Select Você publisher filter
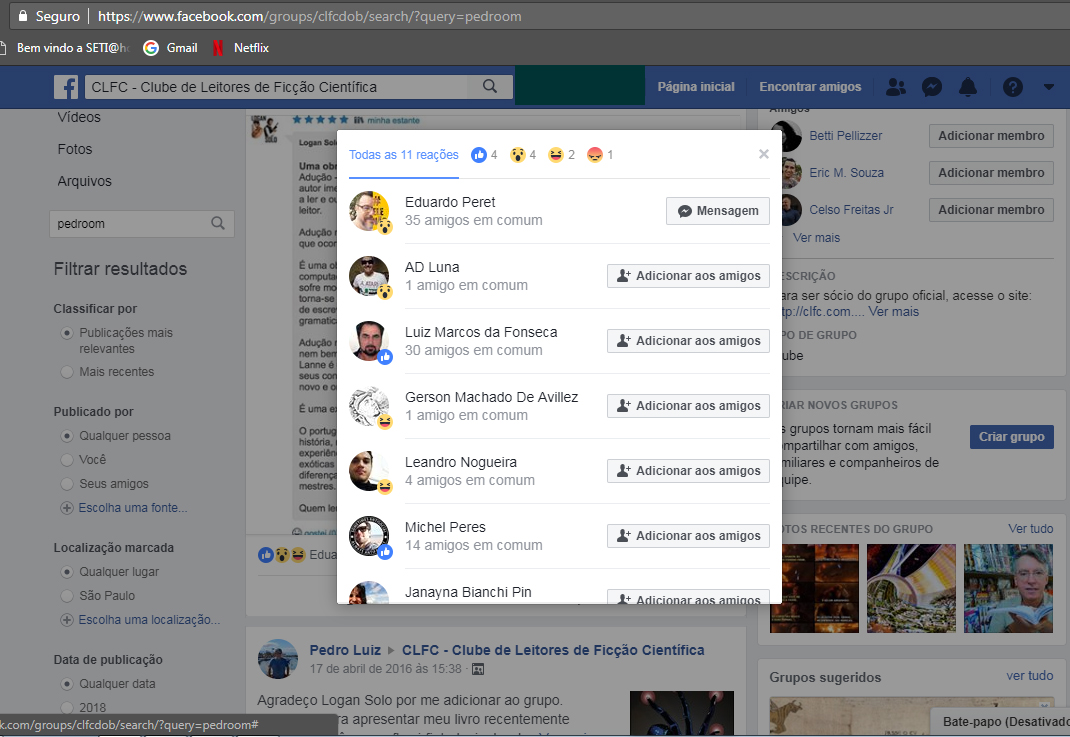This screenshot has height=737, width=1070. (67, 460)
